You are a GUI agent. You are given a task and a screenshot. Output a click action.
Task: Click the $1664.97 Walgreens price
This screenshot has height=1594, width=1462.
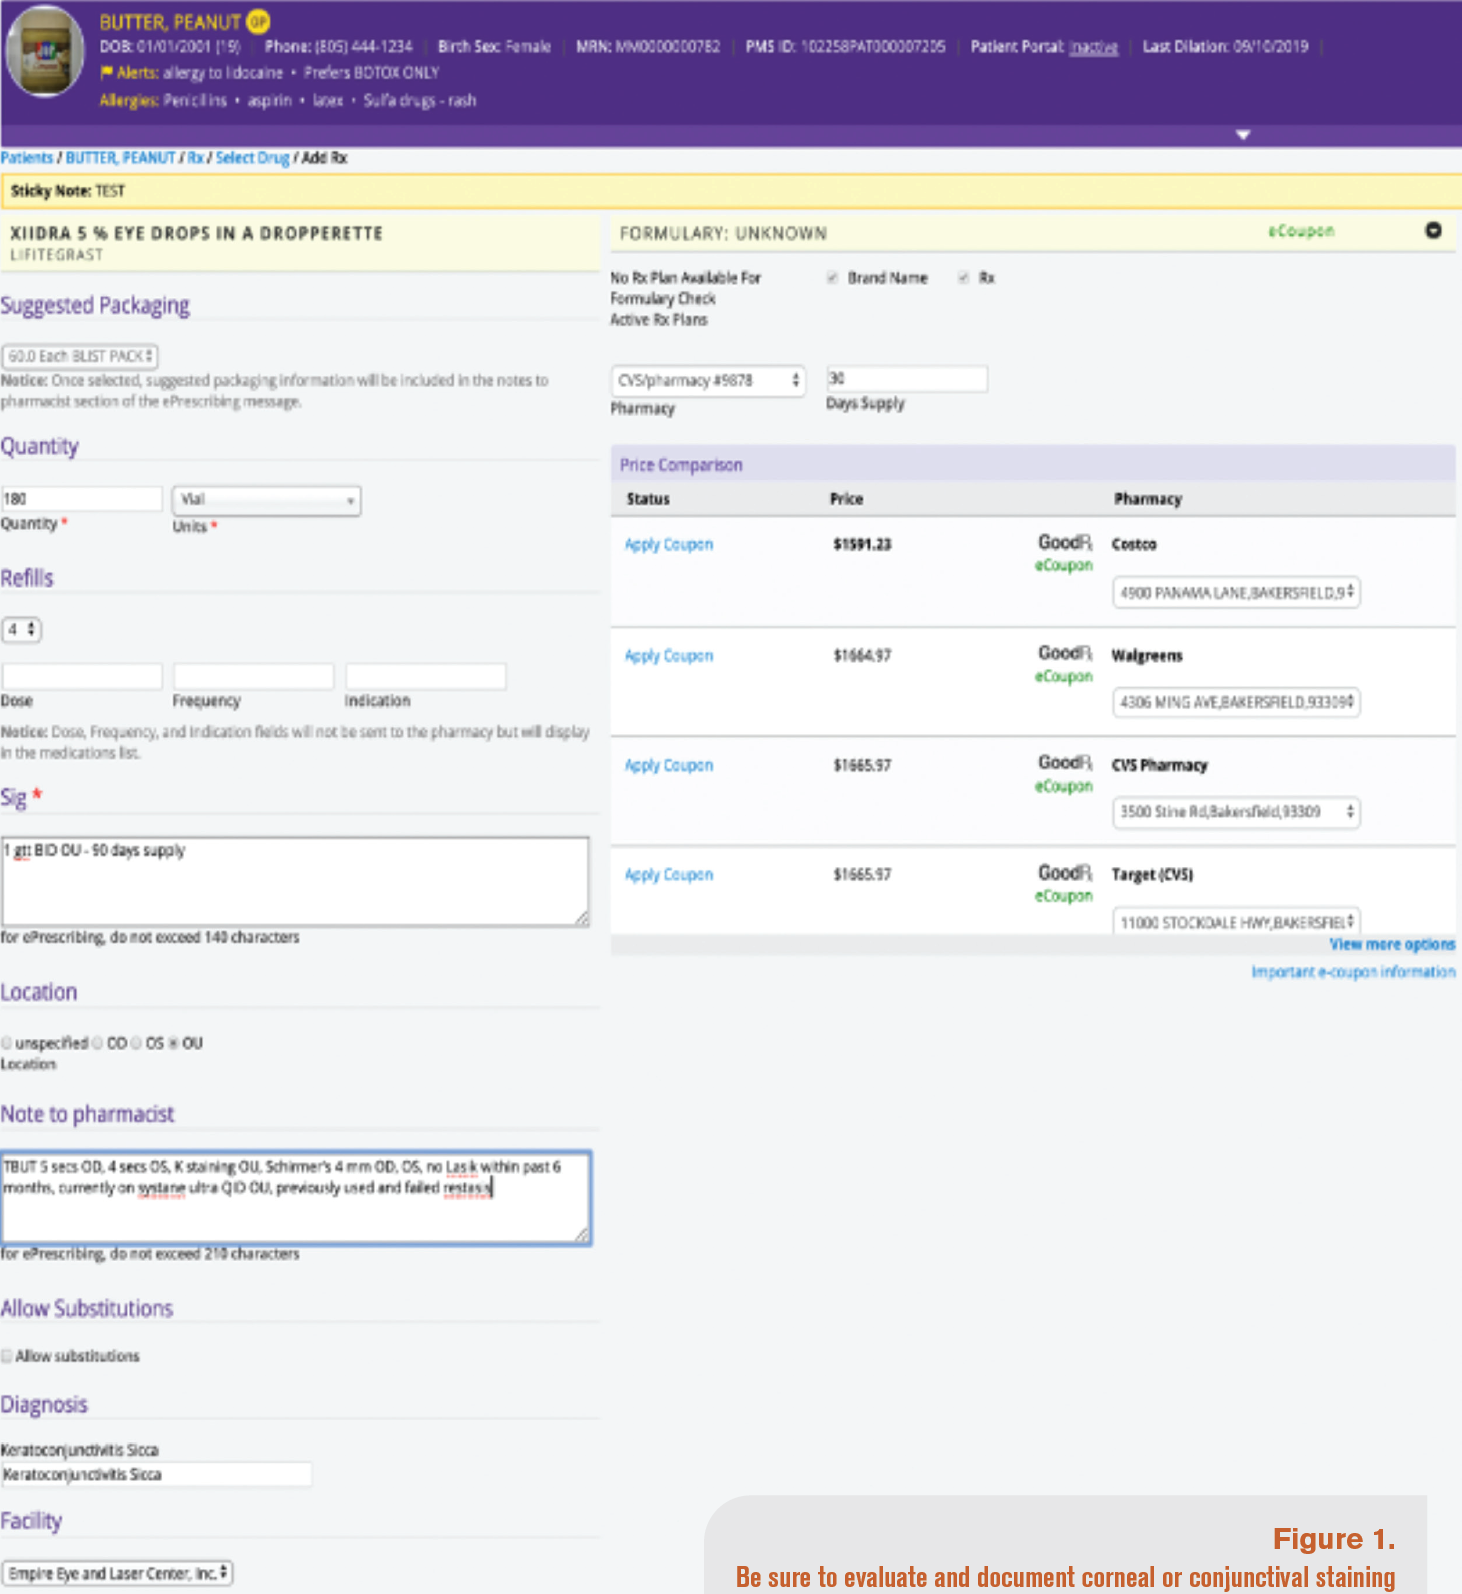[862, 656]
